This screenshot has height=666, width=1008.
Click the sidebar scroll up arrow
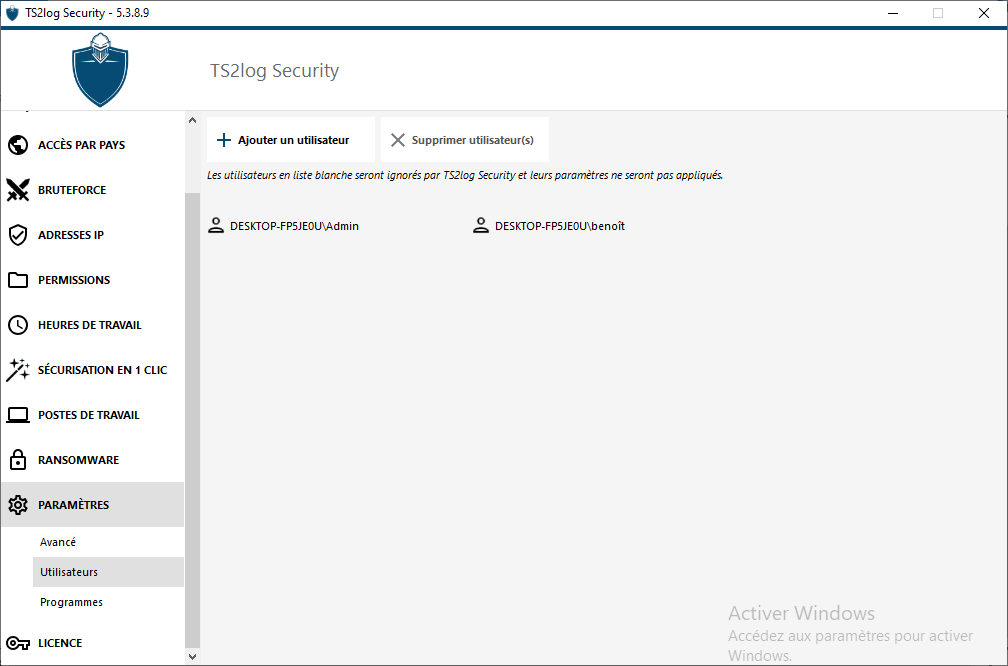tap(192, 120)
